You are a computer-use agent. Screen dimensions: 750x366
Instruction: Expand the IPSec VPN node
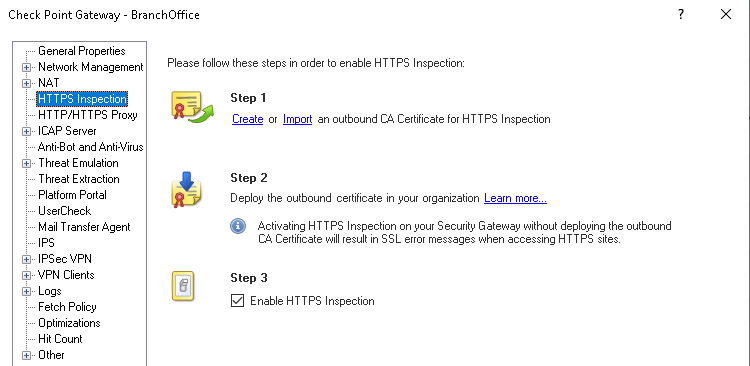coord(26,259)
